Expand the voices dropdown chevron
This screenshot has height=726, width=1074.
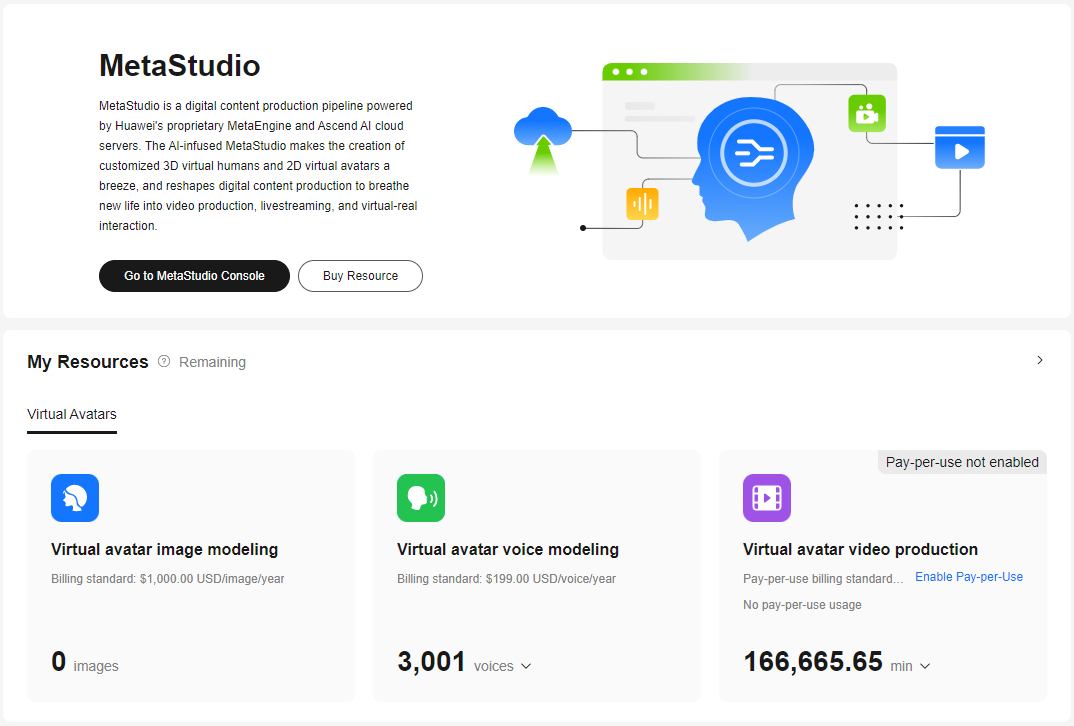[x=526, y=666]
